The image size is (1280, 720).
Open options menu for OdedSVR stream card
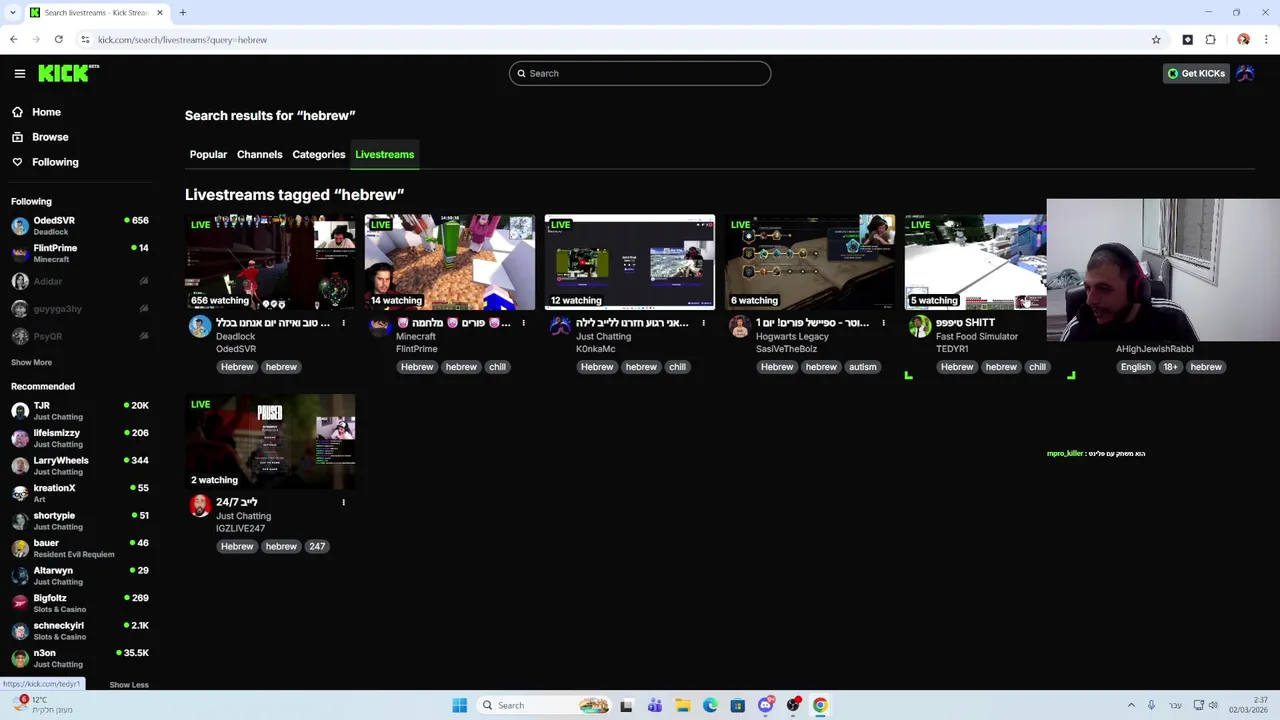coord(343,323)
